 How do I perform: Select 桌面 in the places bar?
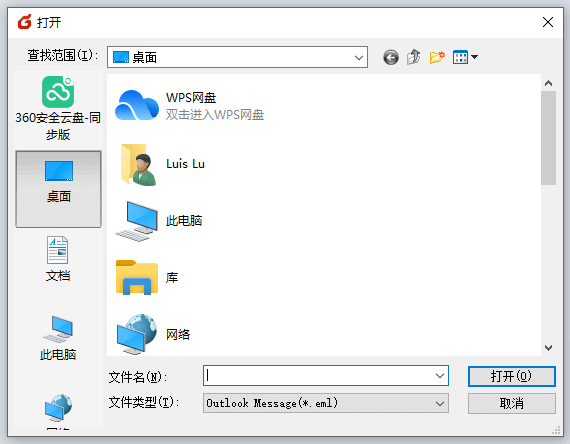tap(58, 189)
